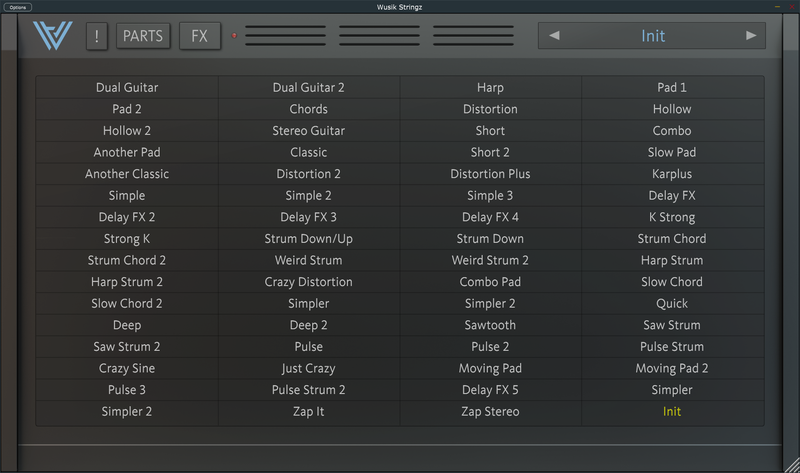Select the Just Crazy preset
This screenshot has width=800, height=473.
coord(309,368)
